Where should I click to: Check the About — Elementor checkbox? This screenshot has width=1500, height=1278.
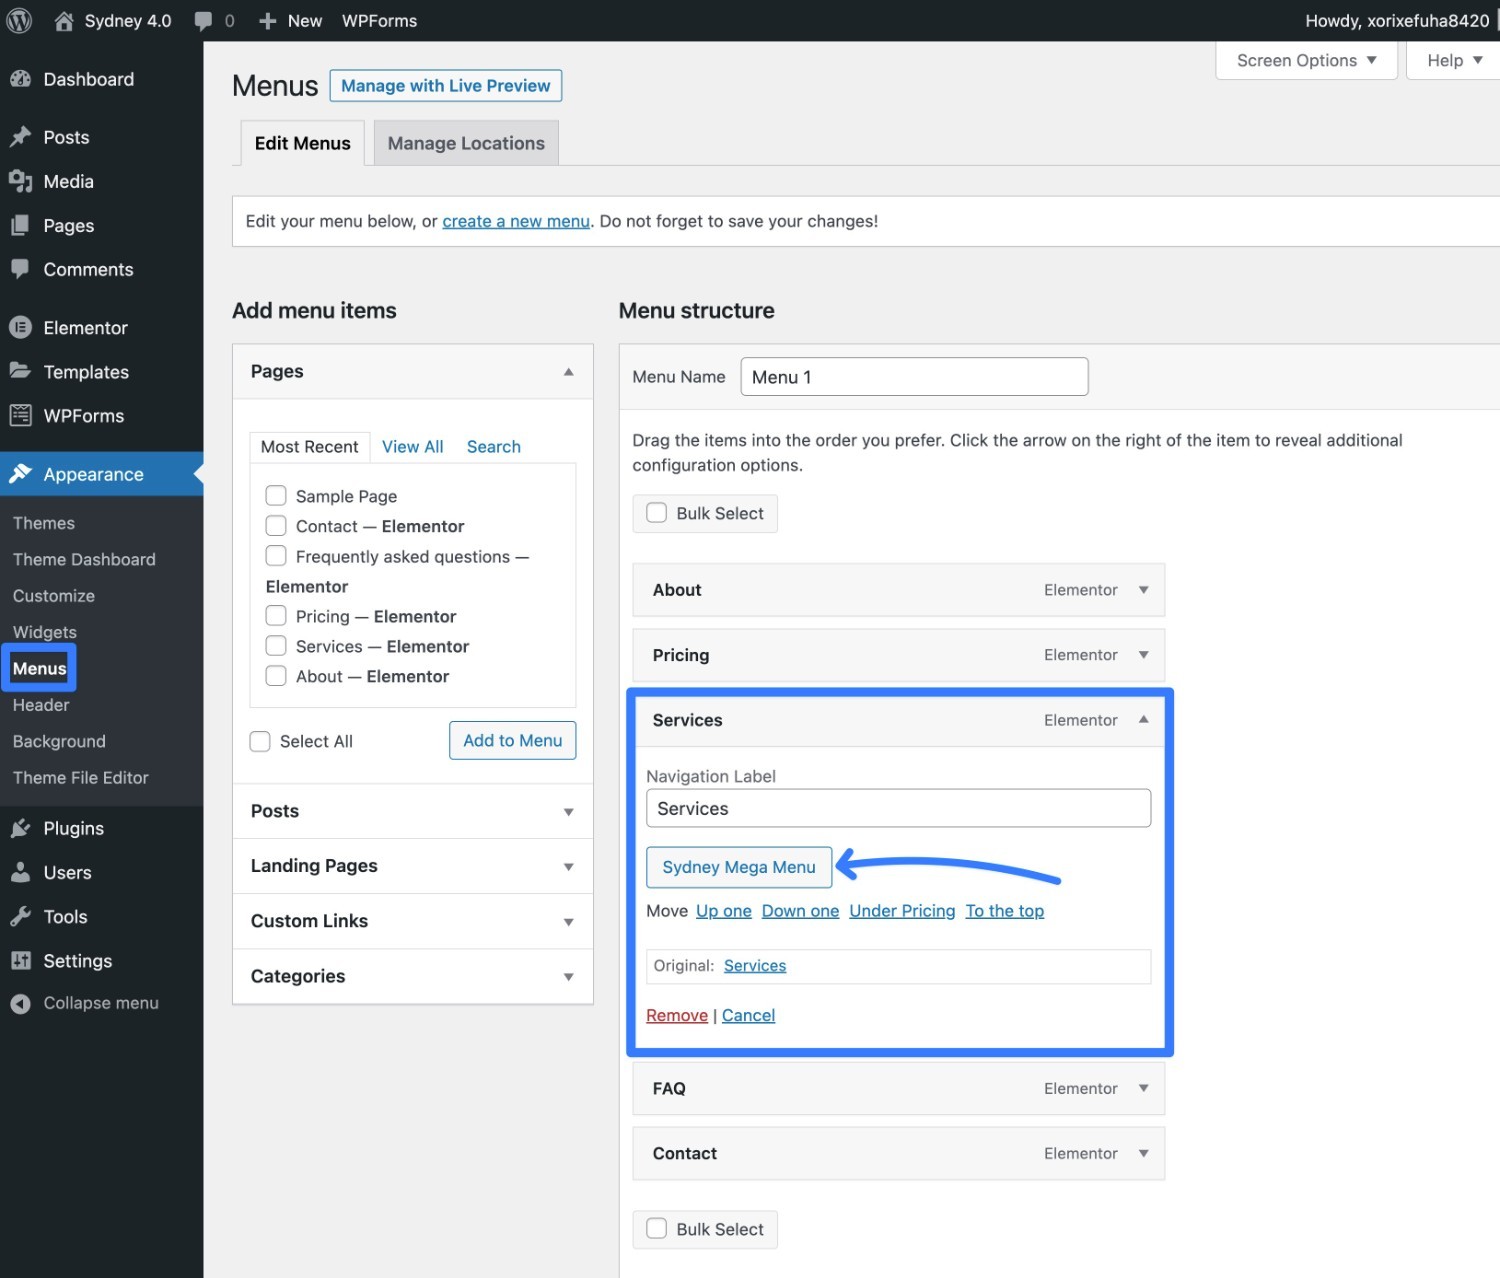click(x=276, y=675)
